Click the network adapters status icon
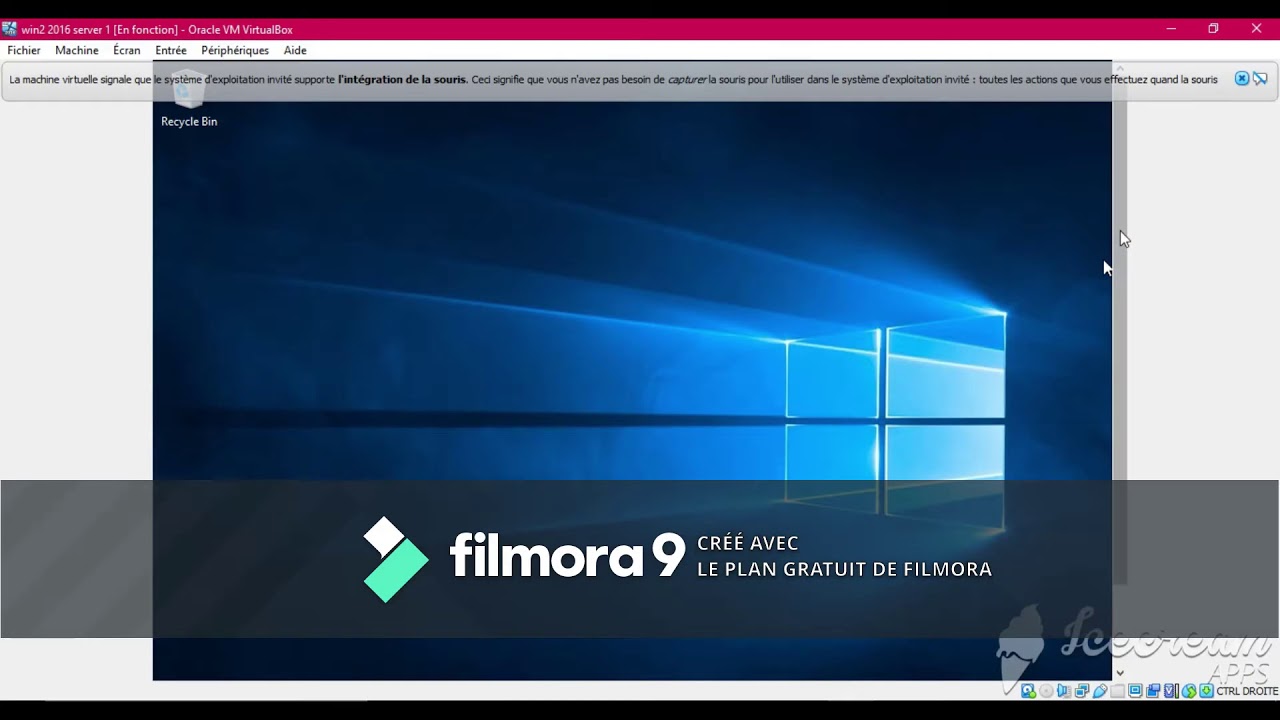This screenshot has height=720, width=1280. click(1082, 691)
